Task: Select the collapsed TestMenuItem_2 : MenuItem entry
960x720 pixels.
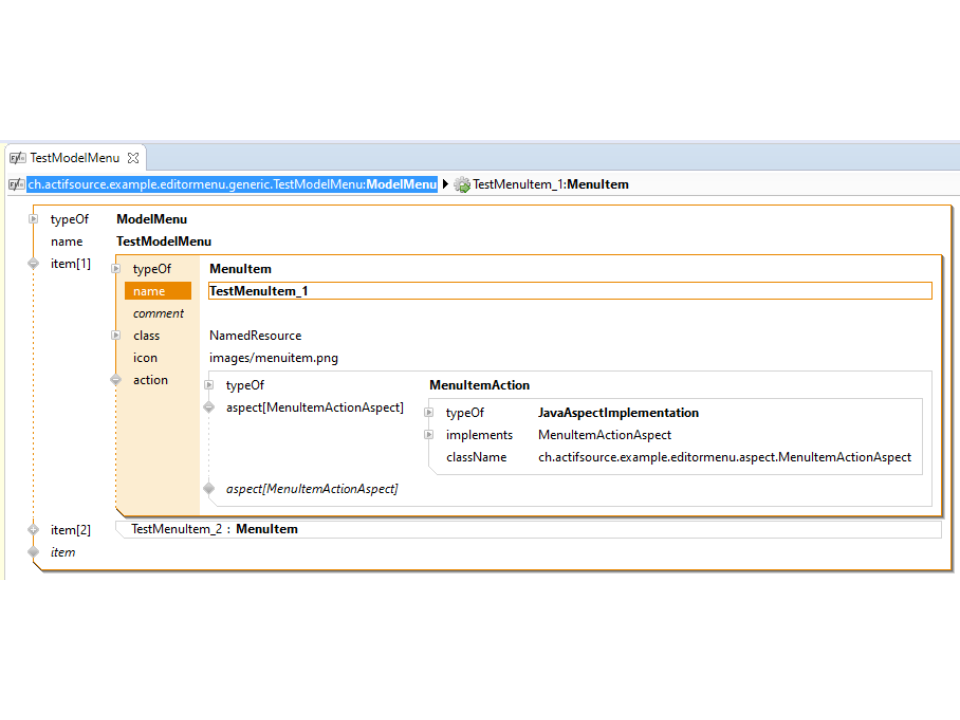Action: pyautogui.click(x=215, y=529)
